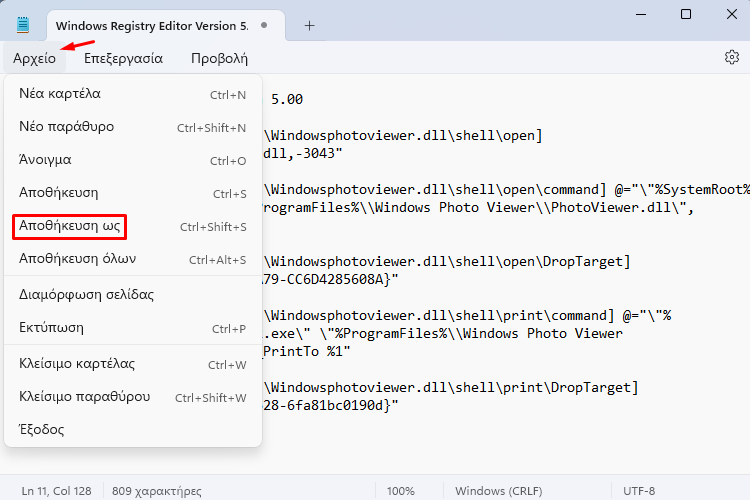Select Κλείσιμο καρτέλας menu entry
The height and width of the screenshot is (500, 750).
tap(132, 364)
